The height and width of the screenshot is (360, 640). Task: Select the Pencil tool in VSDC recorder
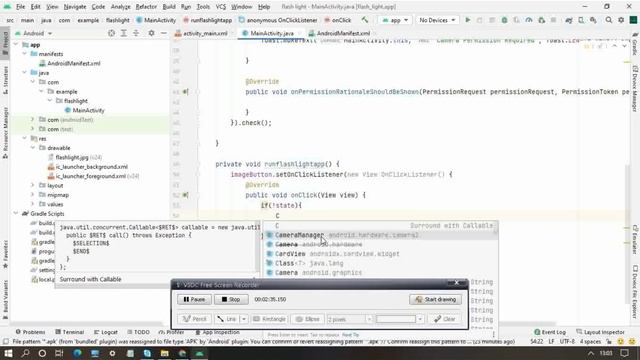(194, 319)
